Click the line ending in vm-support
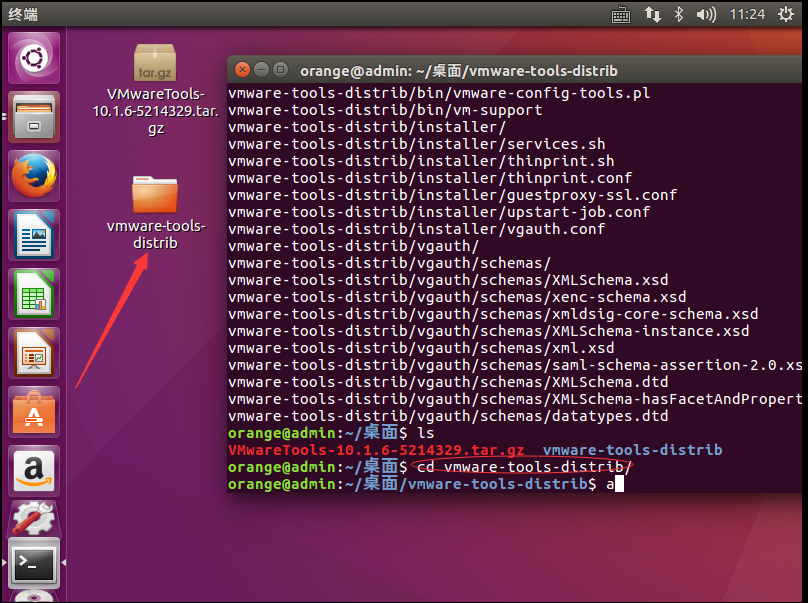 click(x=385, y=110)
